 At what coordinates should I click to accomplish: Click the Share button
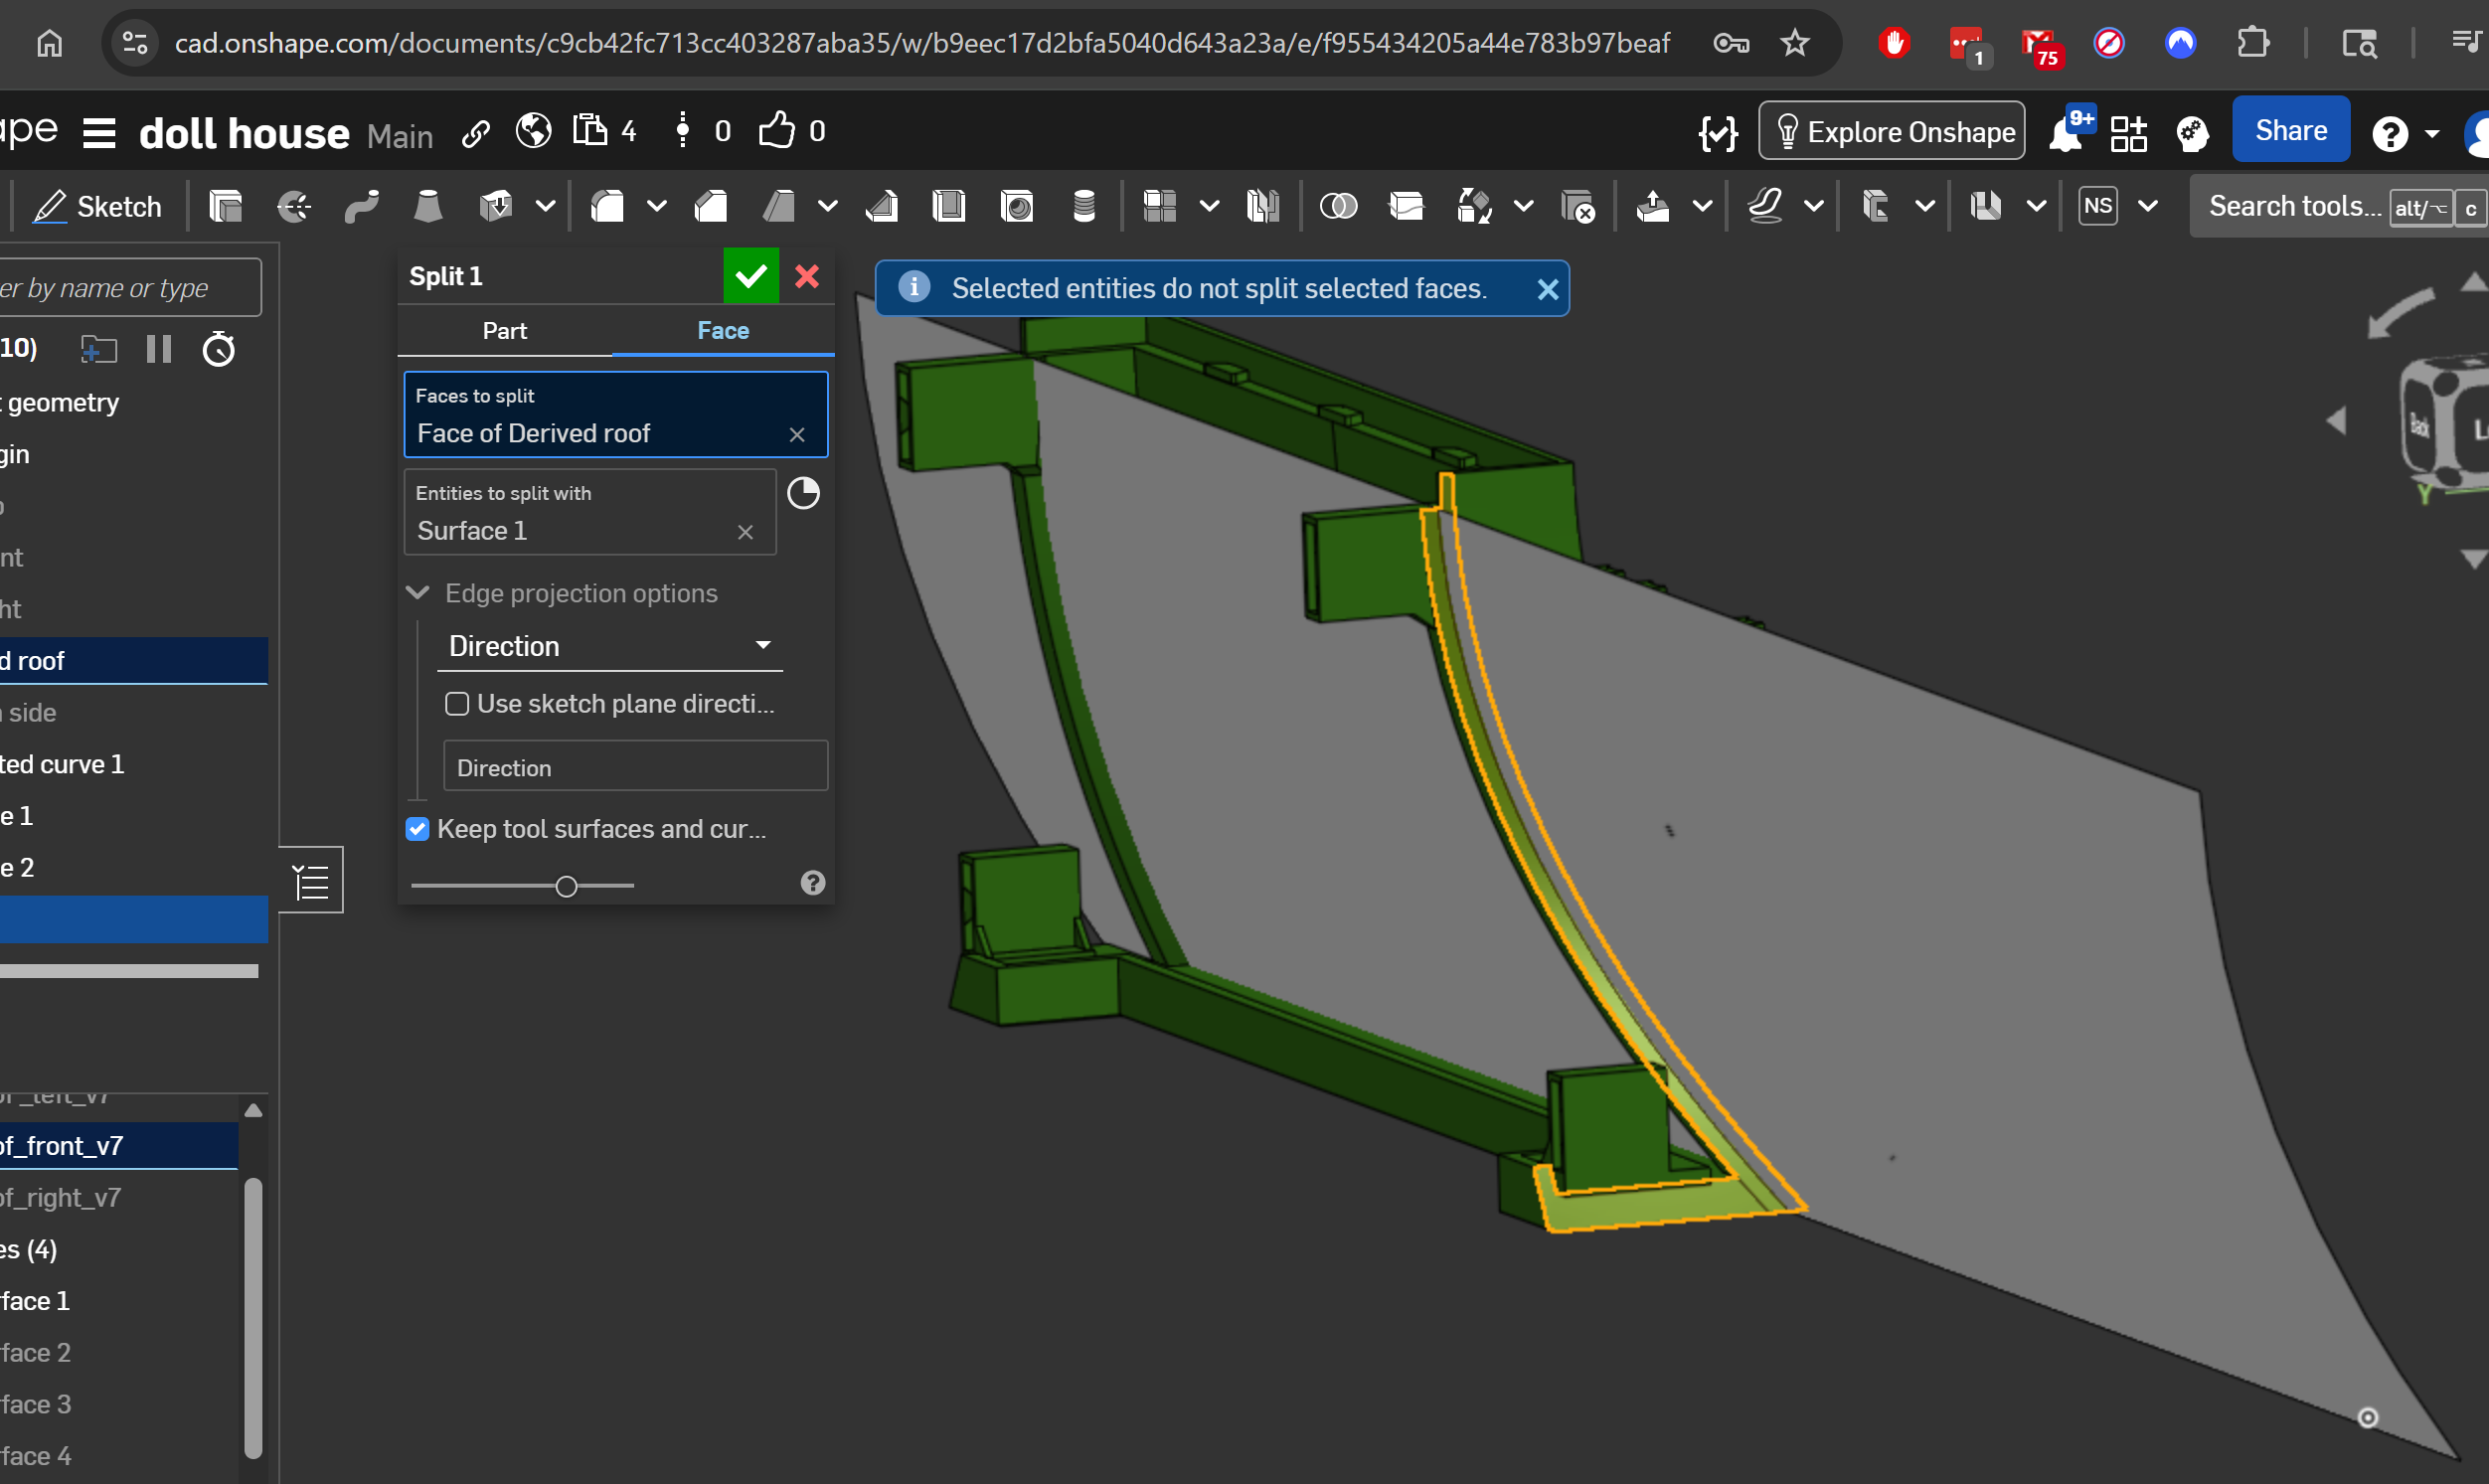(2290, 131)
